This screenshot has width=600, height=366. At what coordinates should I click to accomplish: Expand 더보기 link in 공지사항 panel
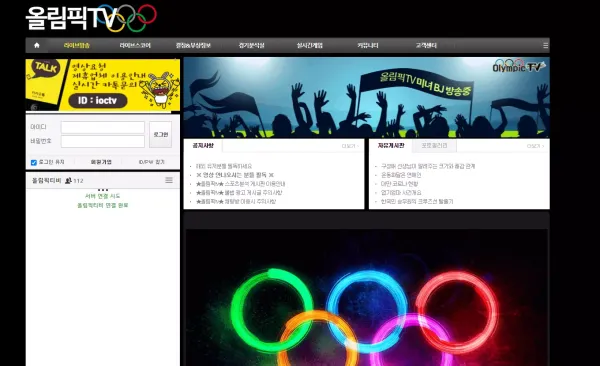pos(350,146)
